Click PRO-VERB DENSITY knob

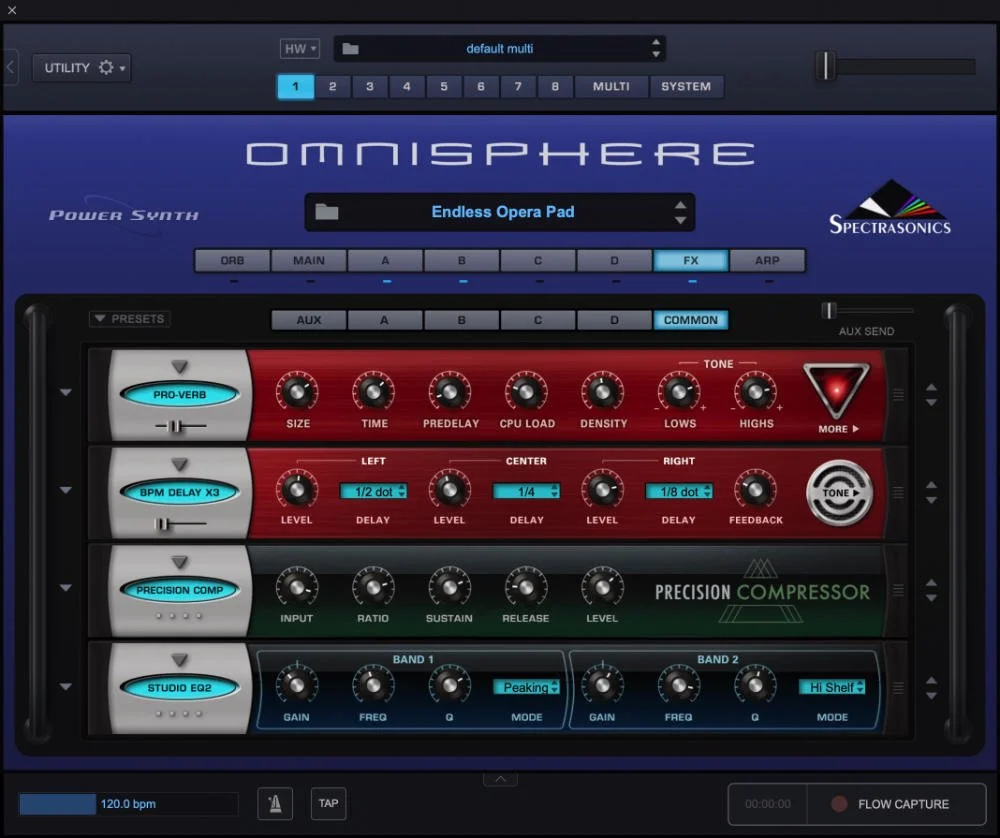[603, 392]
